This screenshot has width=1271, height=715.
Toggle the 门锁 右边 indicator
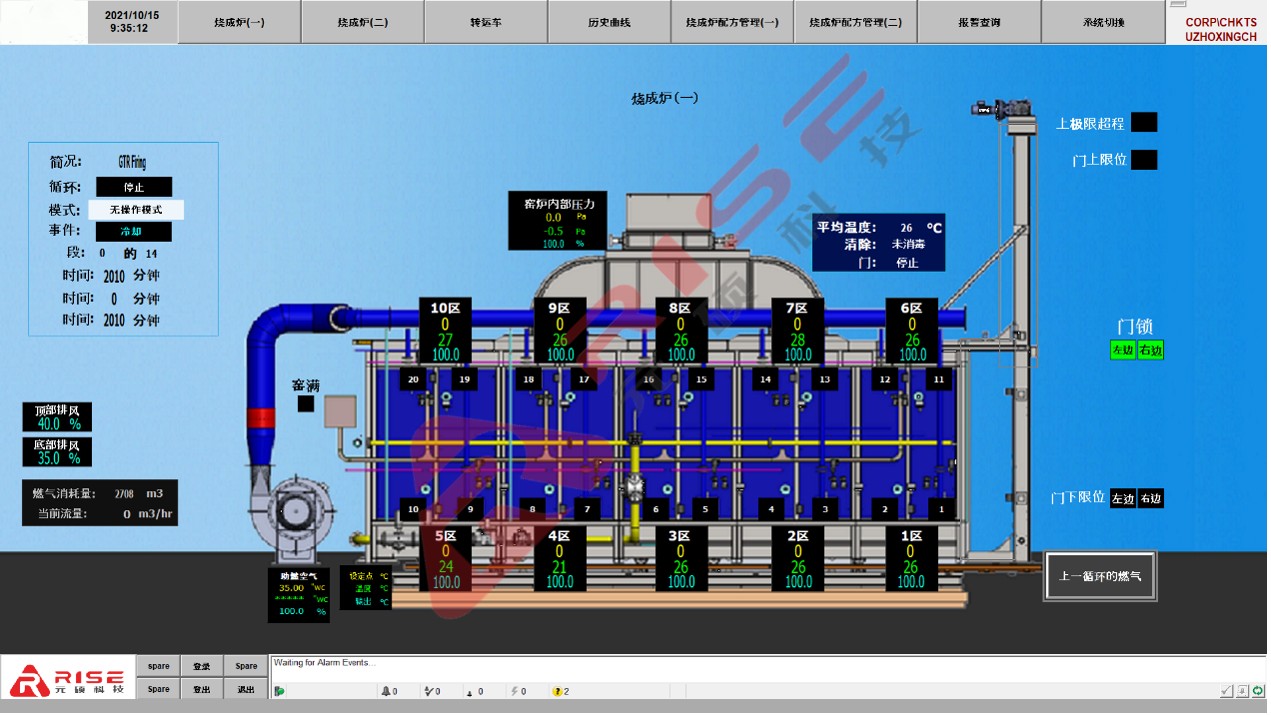point(1151,351)
